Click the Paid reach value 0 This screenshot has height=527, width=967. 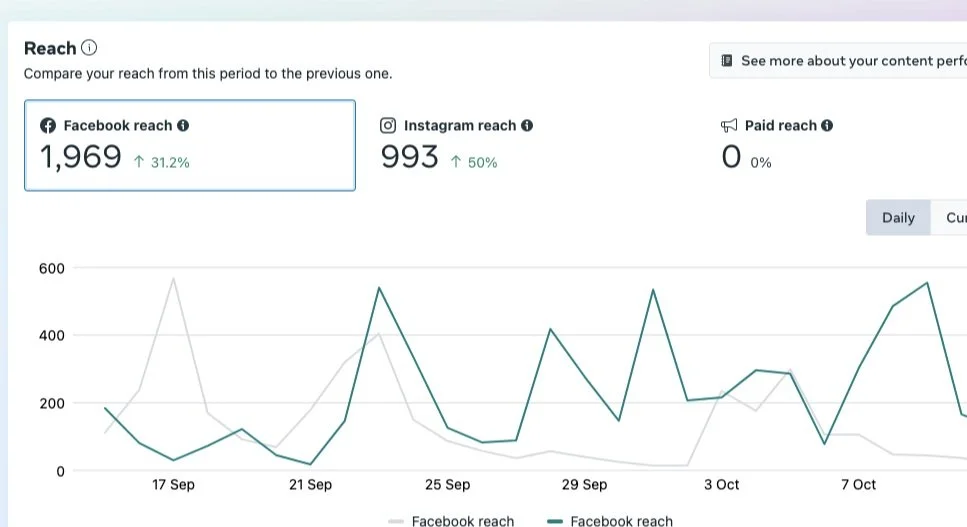[x=731, y=157]
